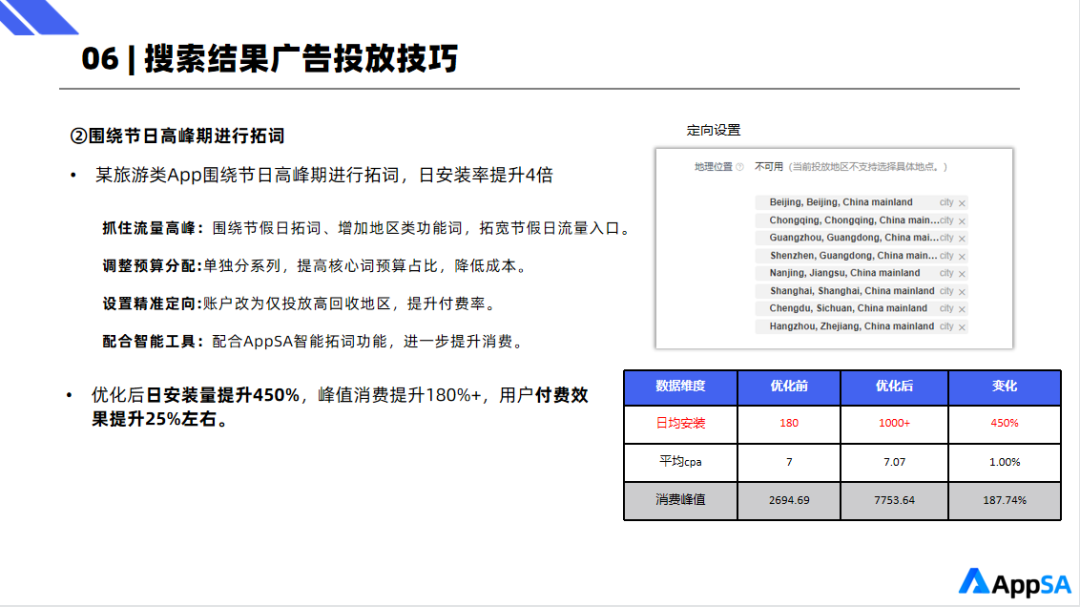Click the 数据维度 table header
The width and height of the screenshot is (1080, 607).
click(x=681, y=387)
